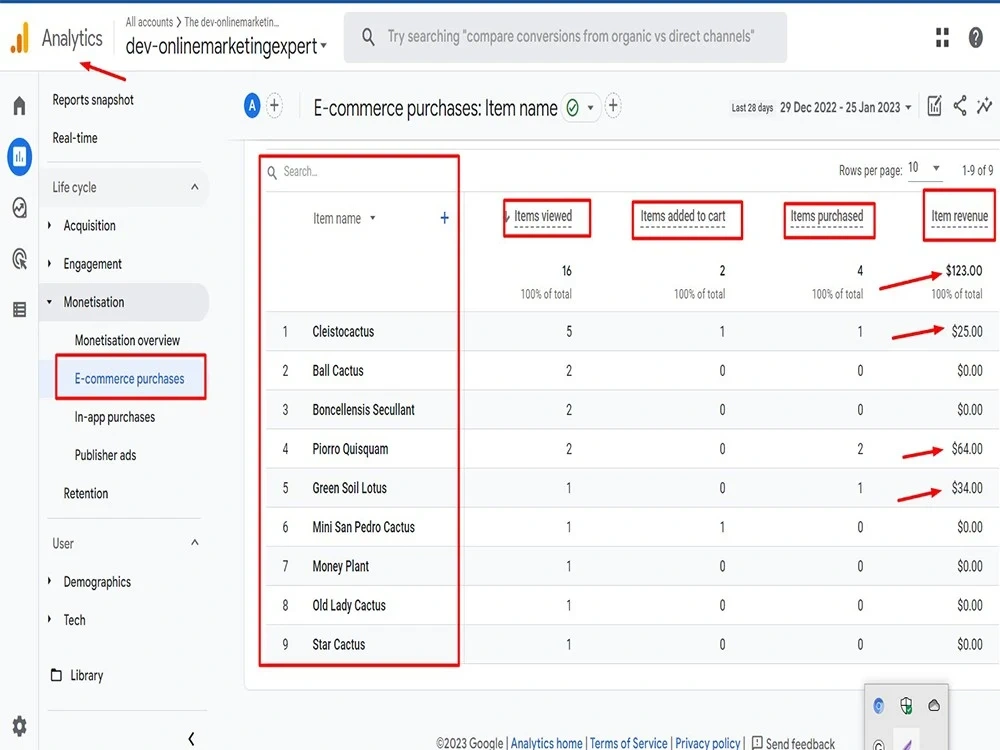
Task: Sort by Items viewed column
Action: (543, 216)
